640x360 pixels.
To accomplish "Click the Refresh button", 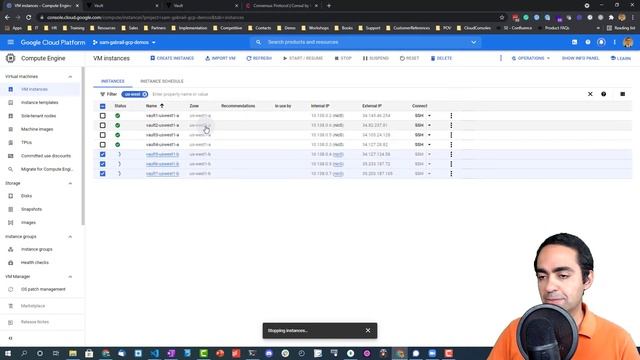I will tap(259, 58).
